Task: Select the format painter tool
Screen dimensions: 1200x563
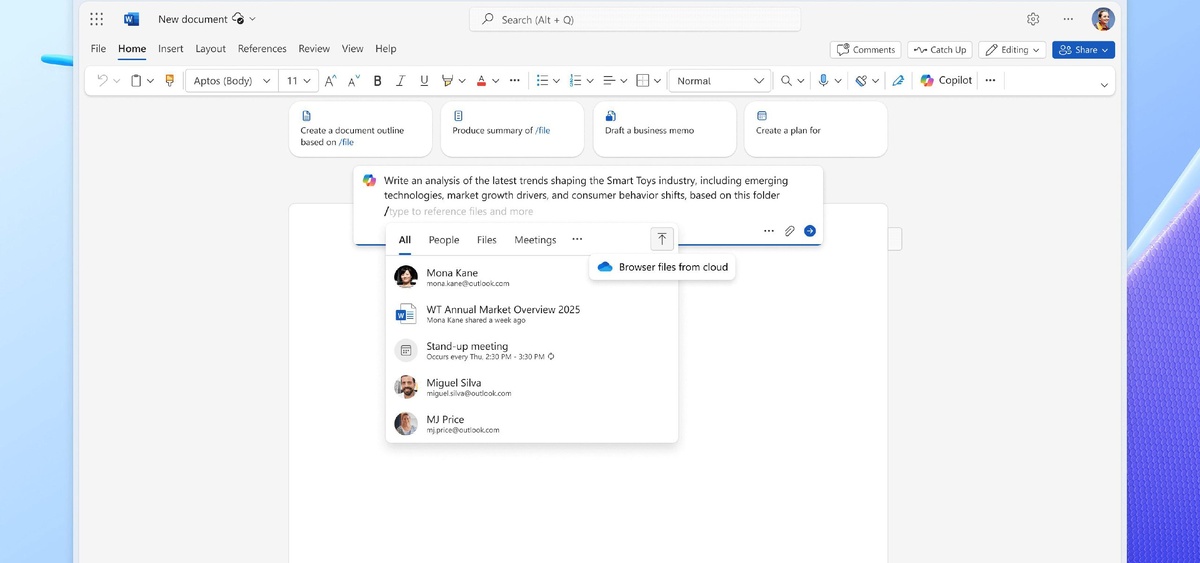Action: click(169, 81)
